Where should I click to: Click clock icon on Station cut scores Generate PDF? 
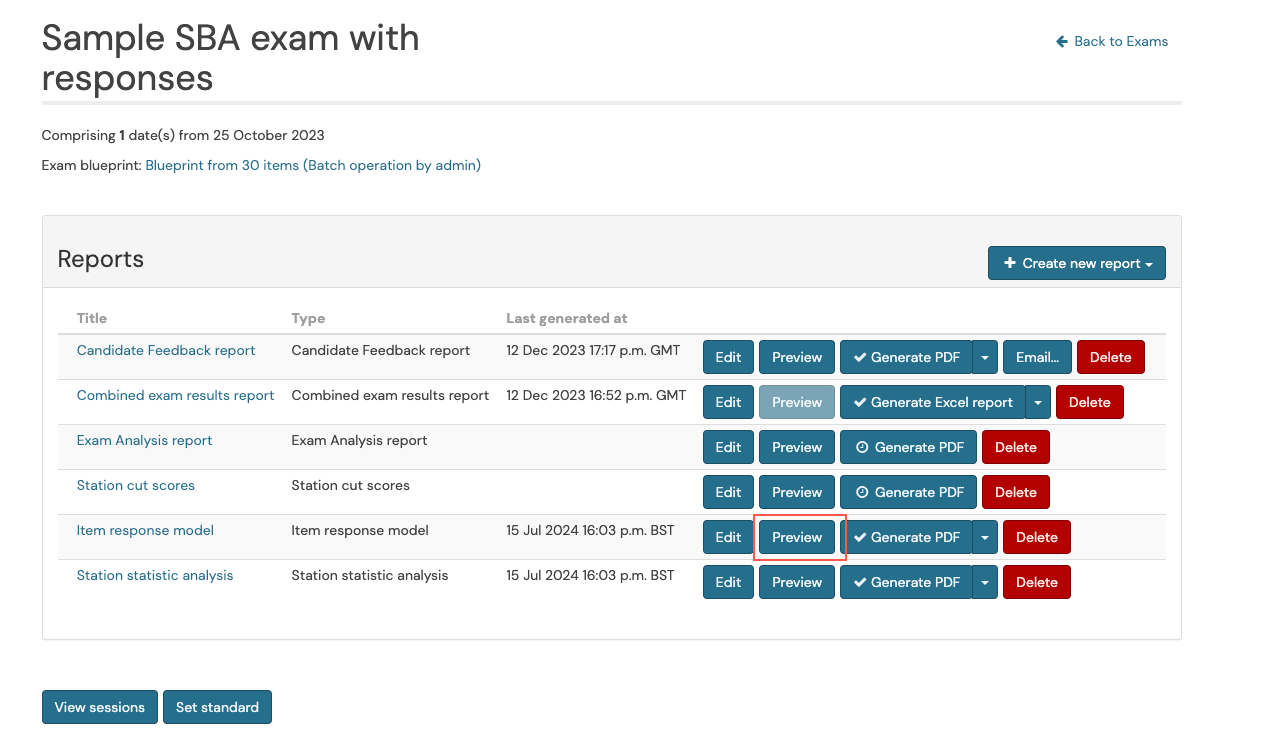tap(860, 492)
